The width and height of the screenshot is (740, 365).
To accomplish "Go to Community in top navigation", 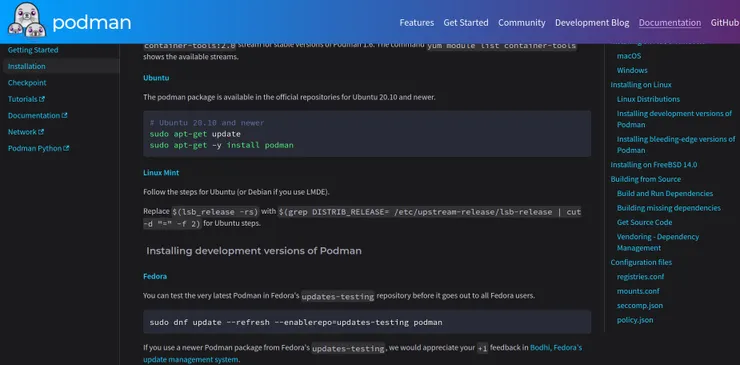I will (x=521, y=23).
